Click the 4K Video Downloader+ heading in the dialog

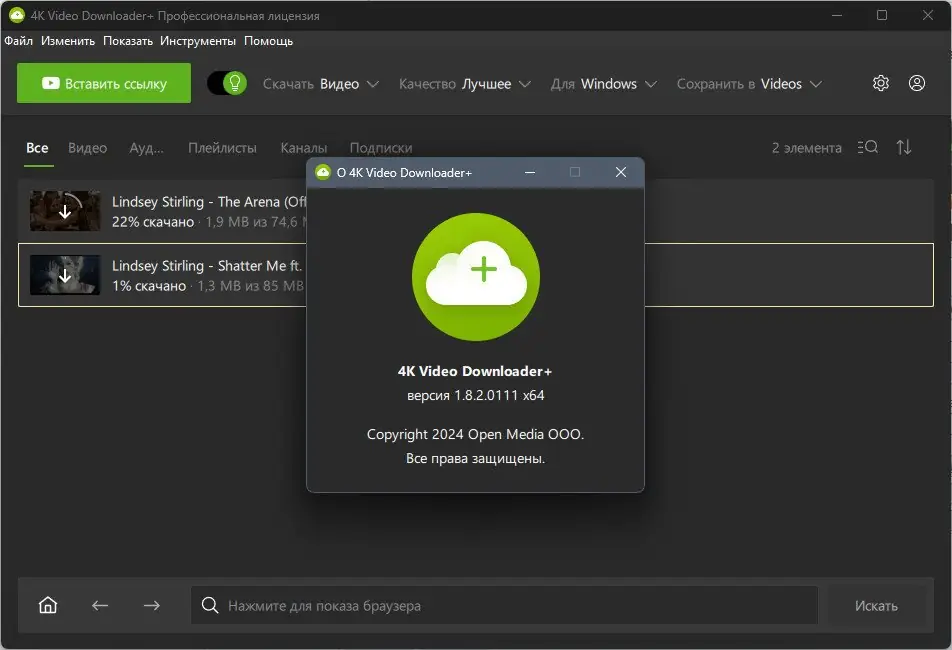coord(475,371)
